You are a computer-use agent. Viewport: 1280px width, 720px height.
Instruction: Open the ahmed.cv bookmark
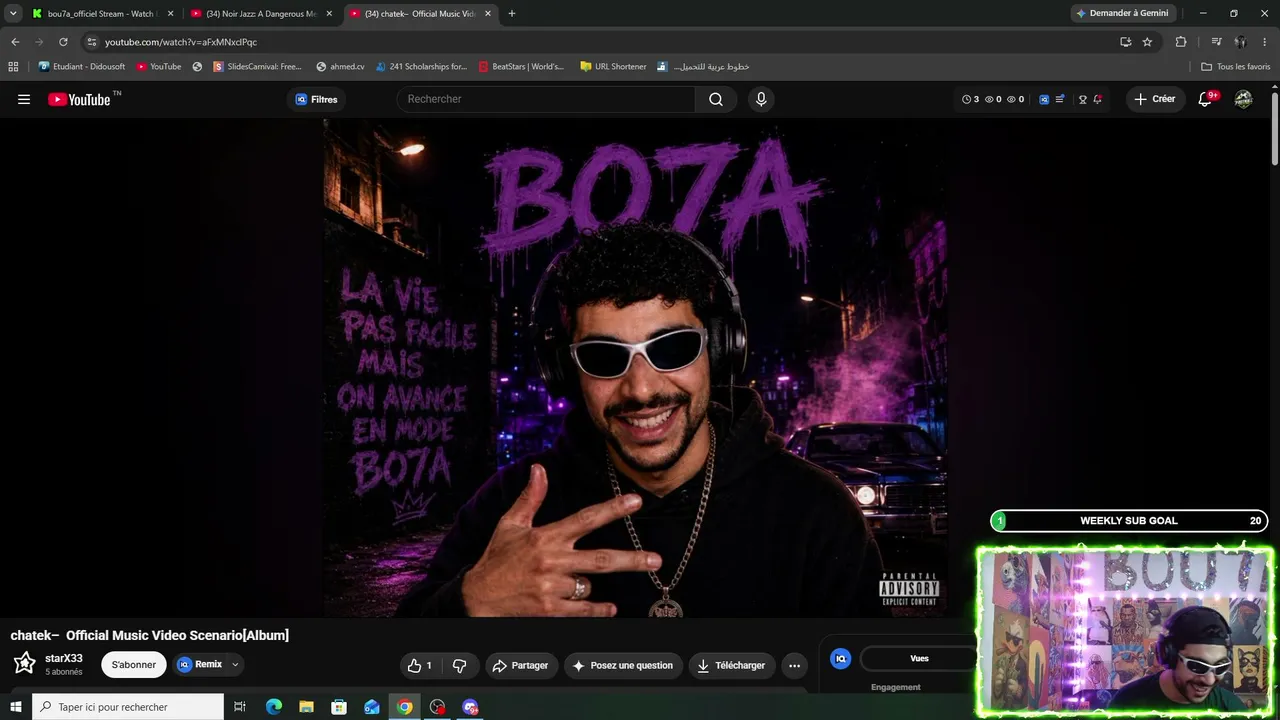pos(340,67)
